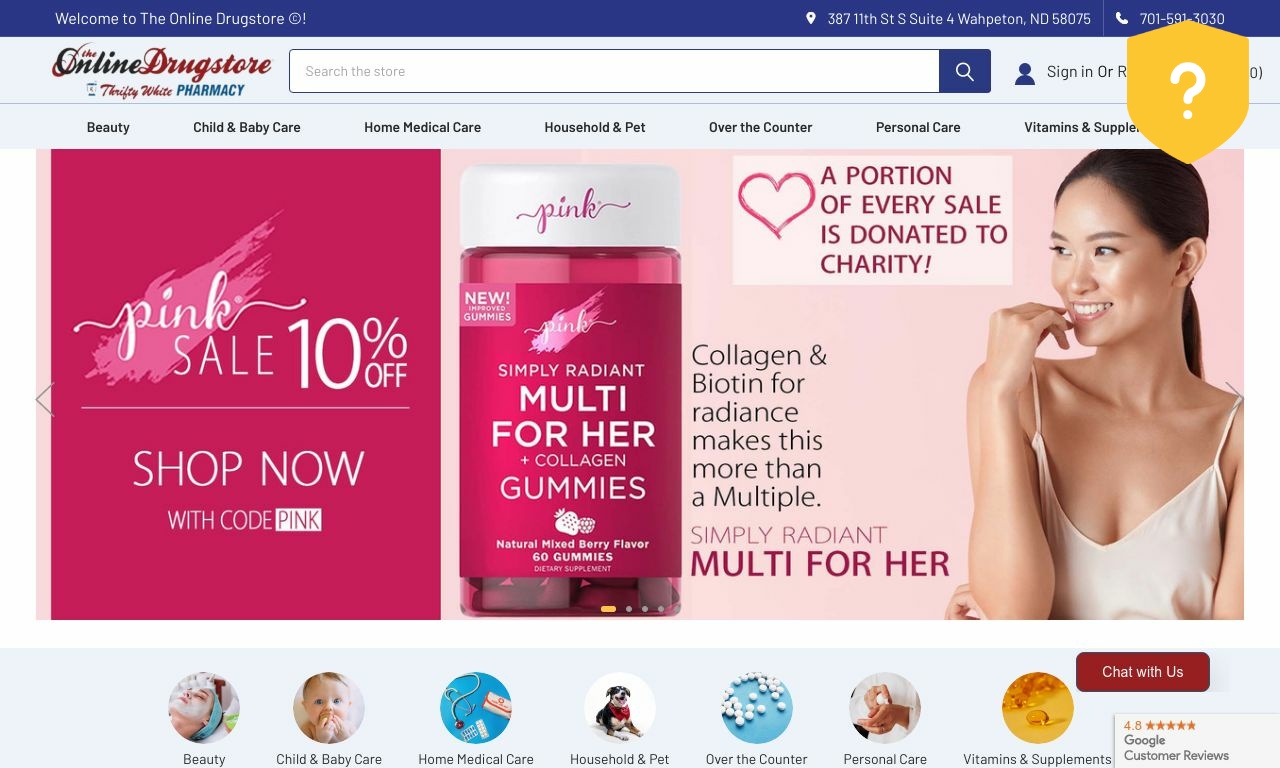Click the user account icon

click(1025, 73)
